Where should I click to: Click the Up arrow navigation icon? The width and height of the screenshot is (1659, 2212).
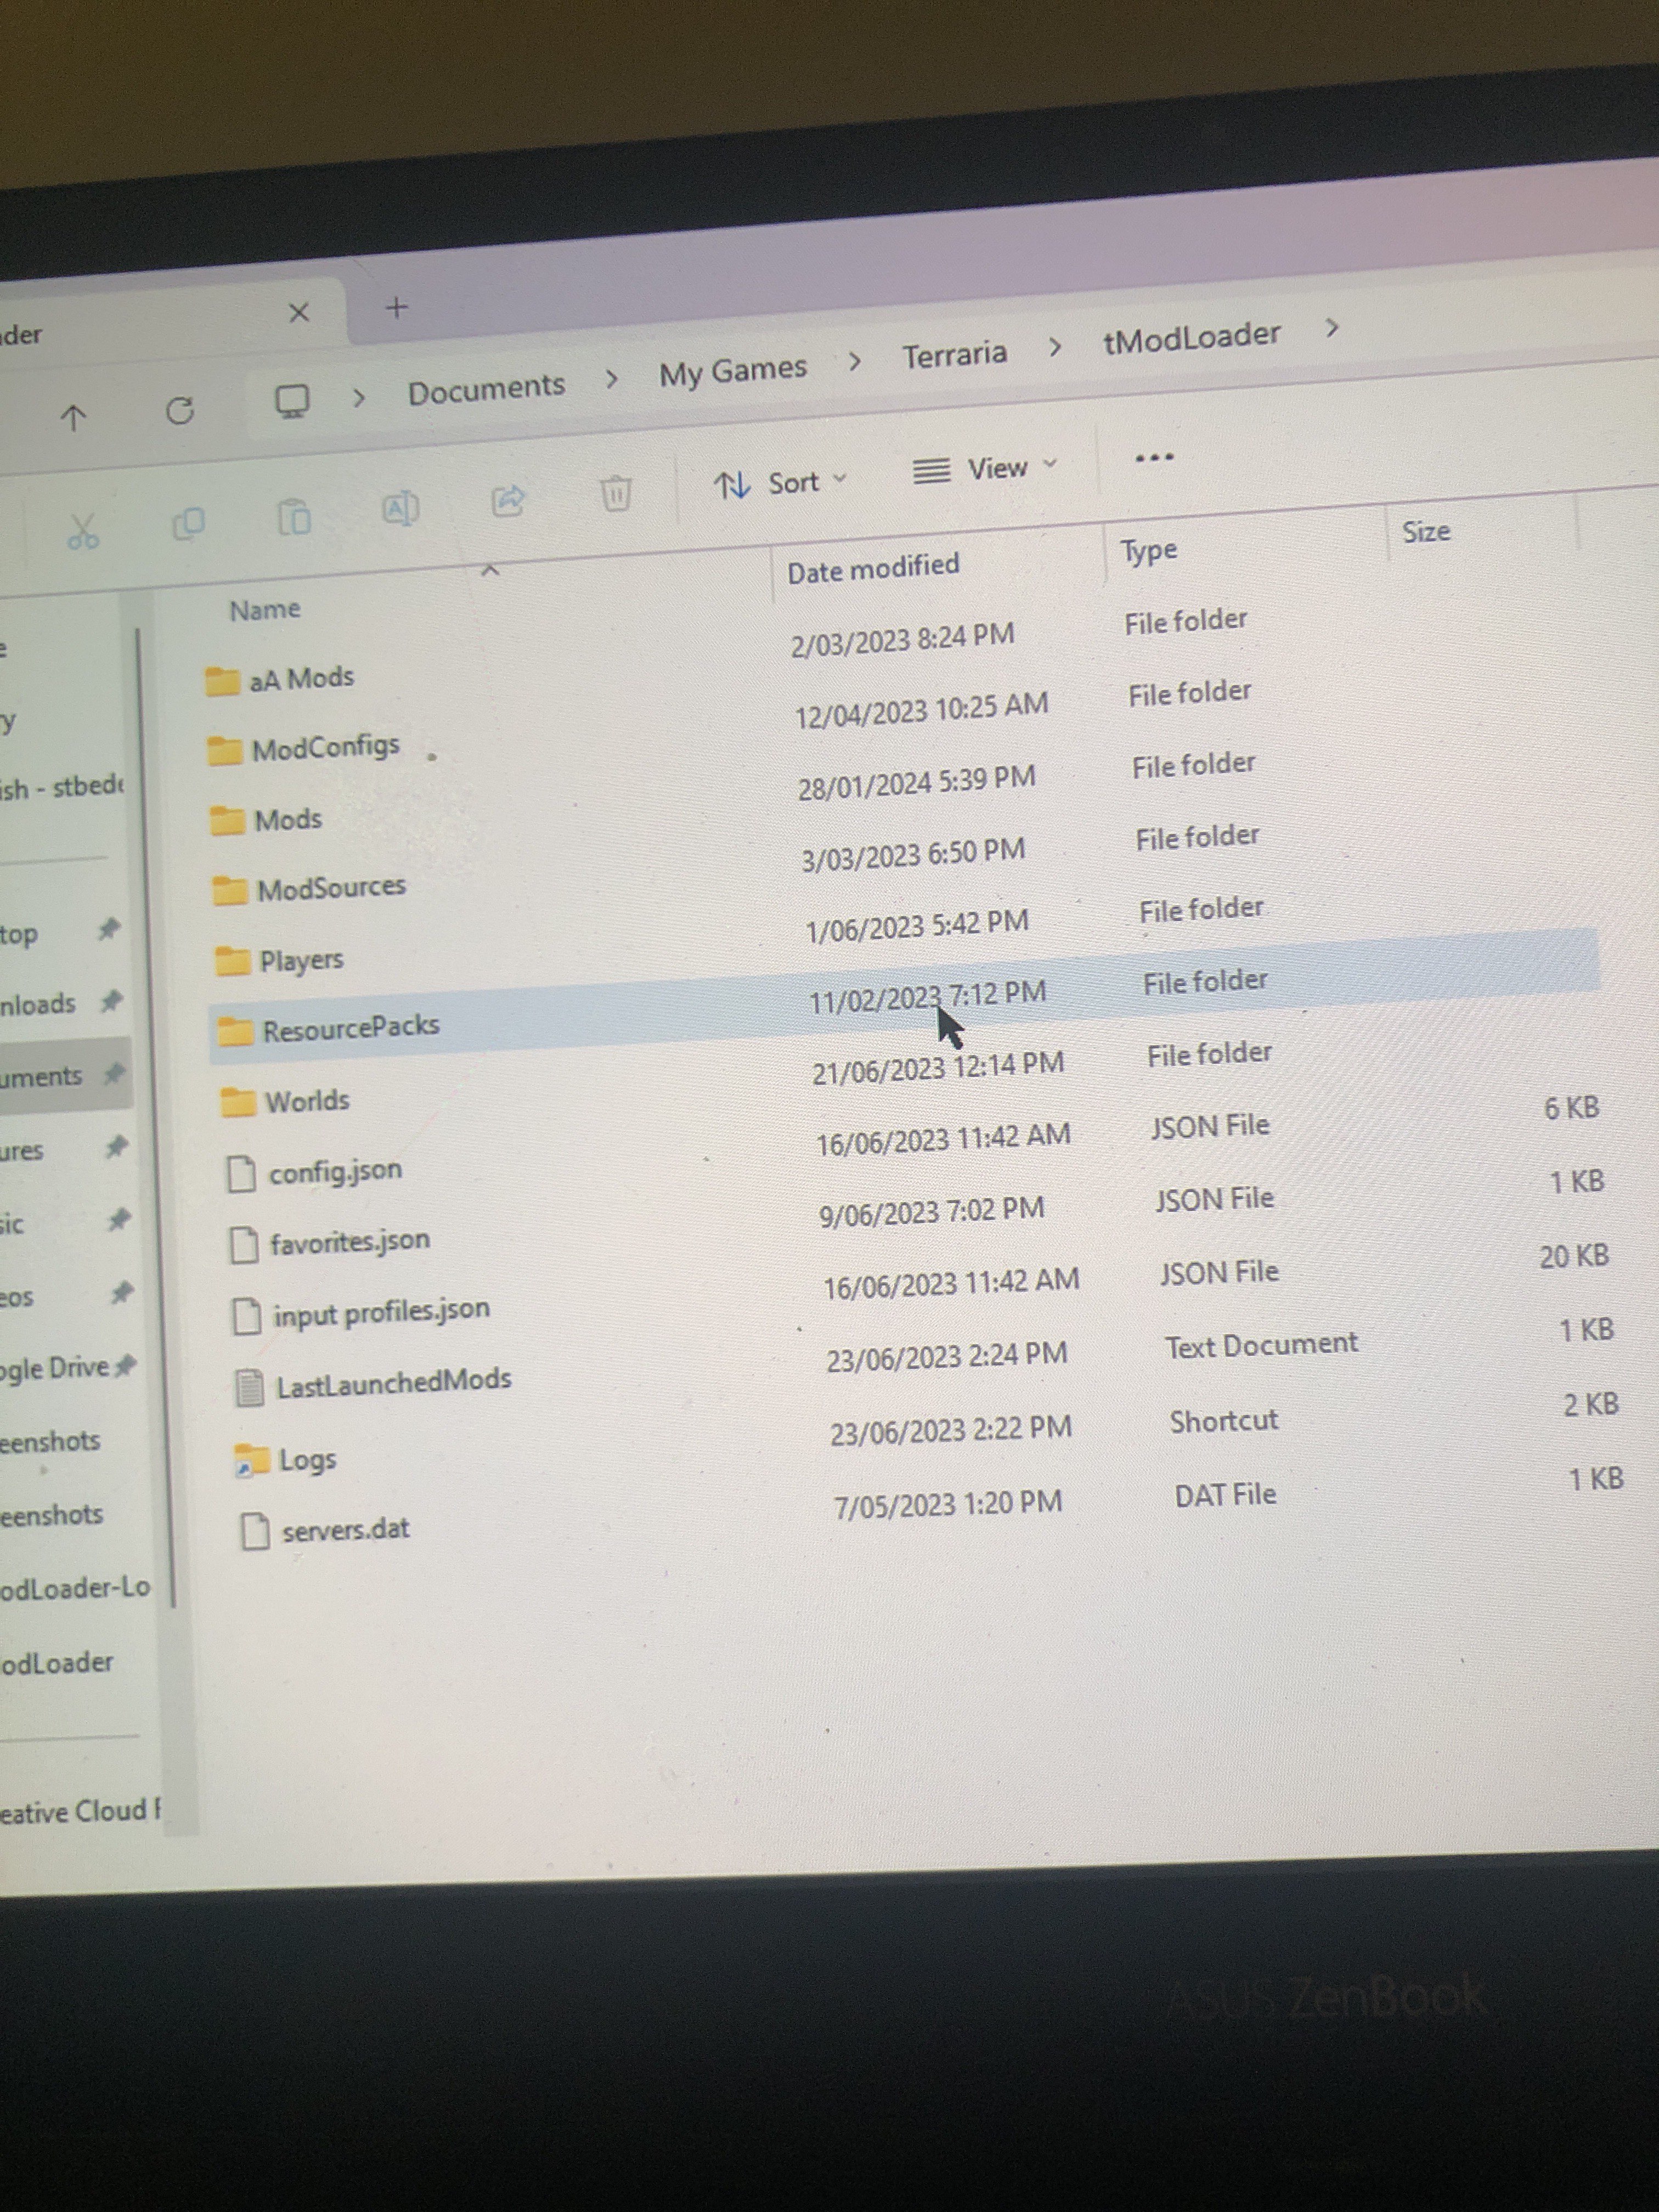[73, 417]
